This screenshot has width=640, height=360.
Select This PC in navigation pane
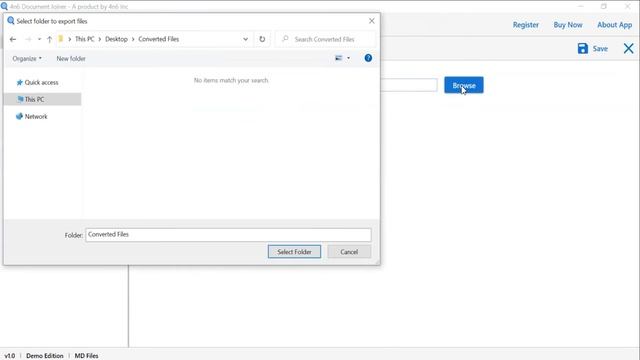[x=42, y=99]
